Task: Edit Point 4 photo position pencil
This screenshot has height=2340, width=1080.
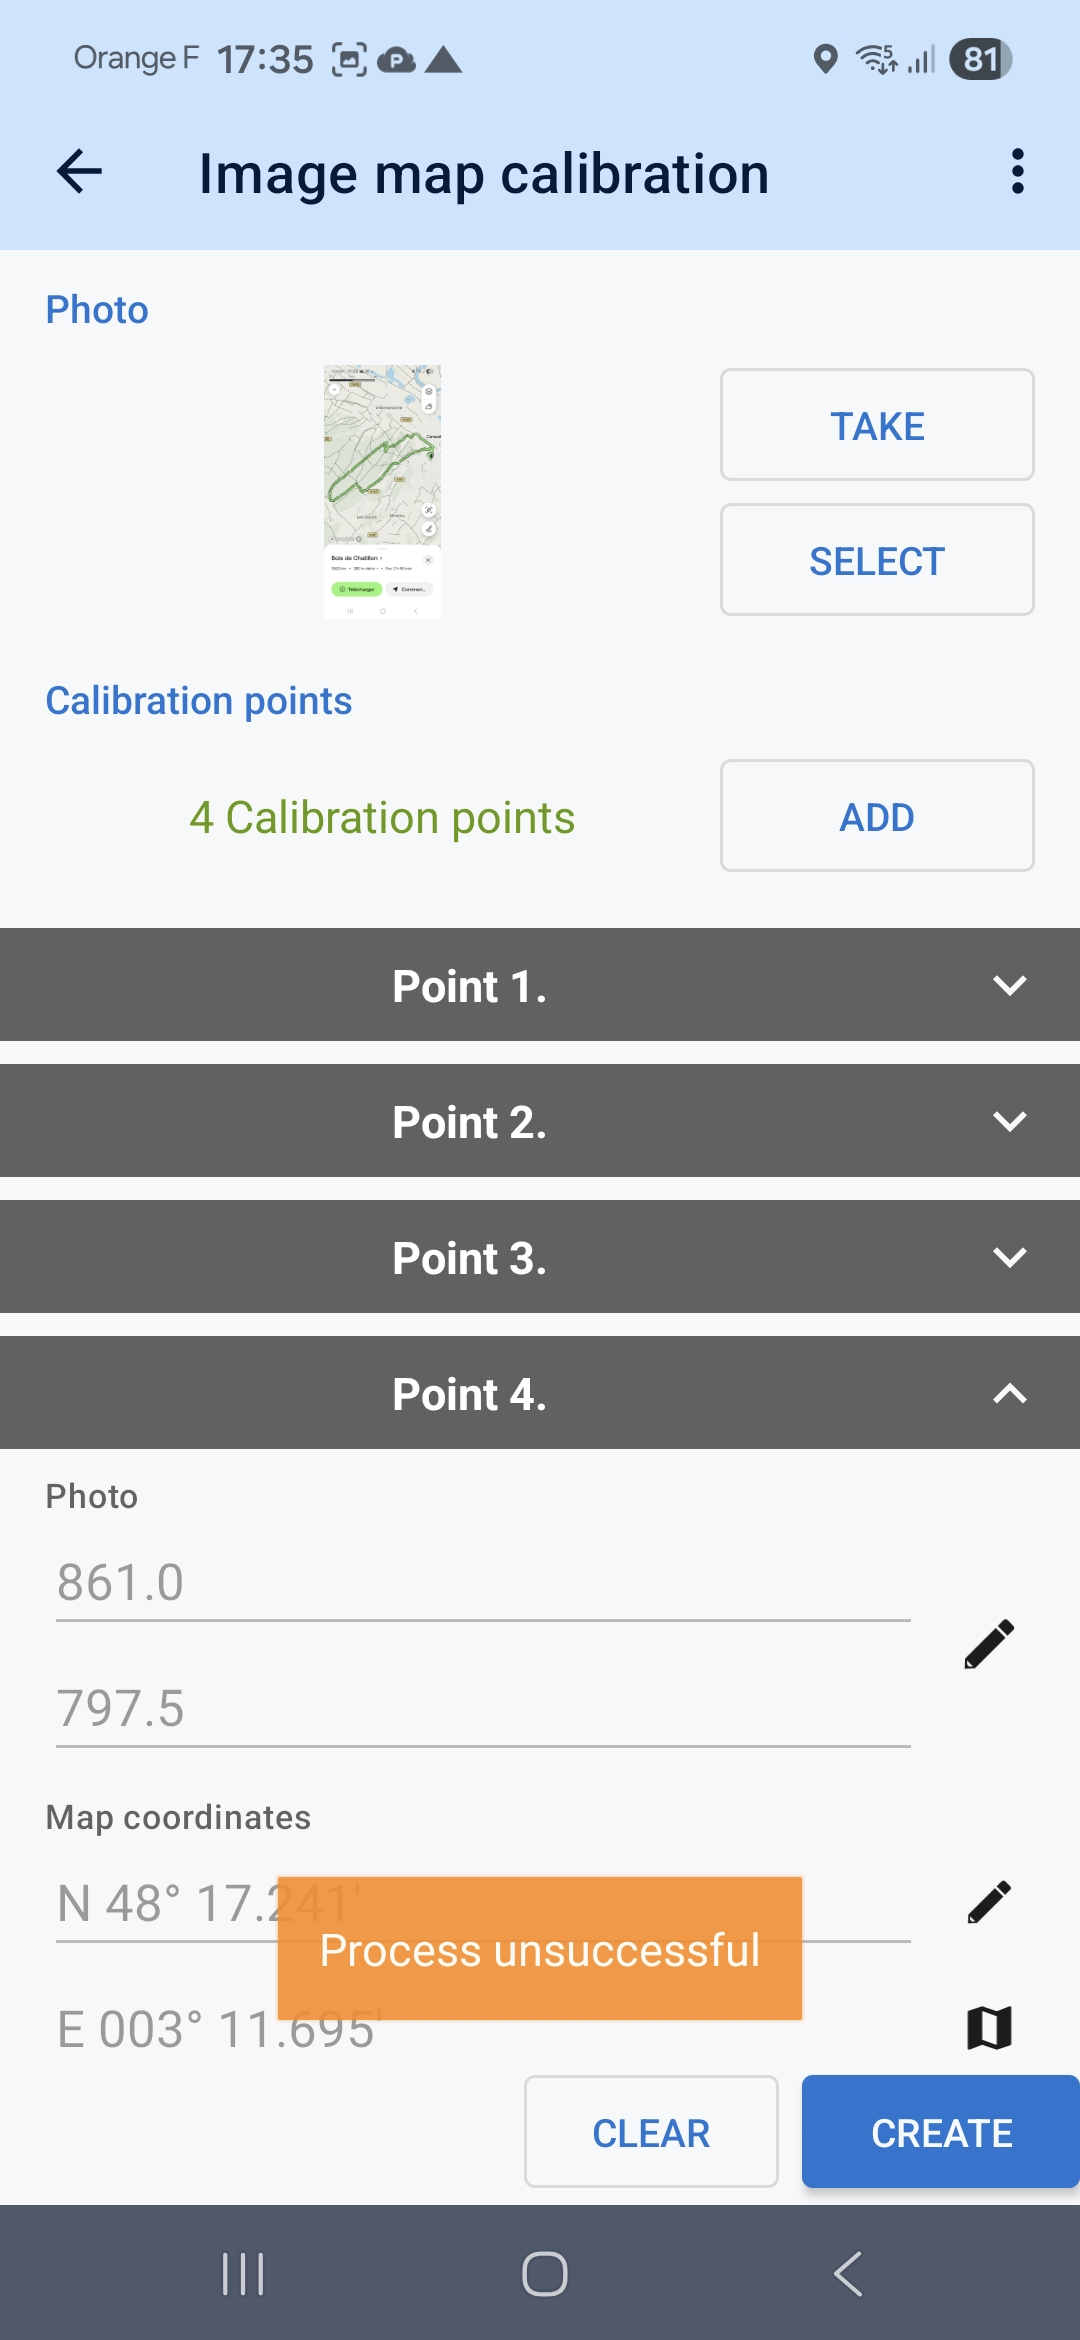Action: point(989,1644)
